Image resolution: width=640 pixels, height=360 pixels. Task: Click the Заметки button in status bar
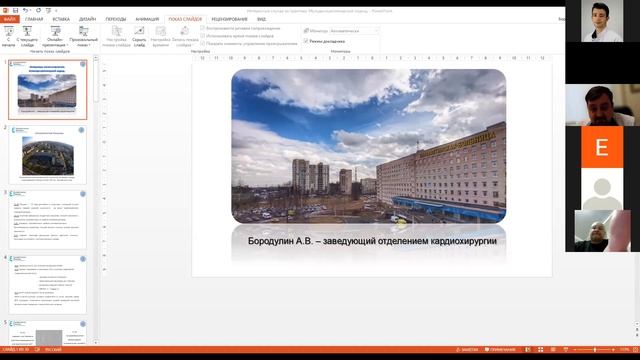pos(467,350)
